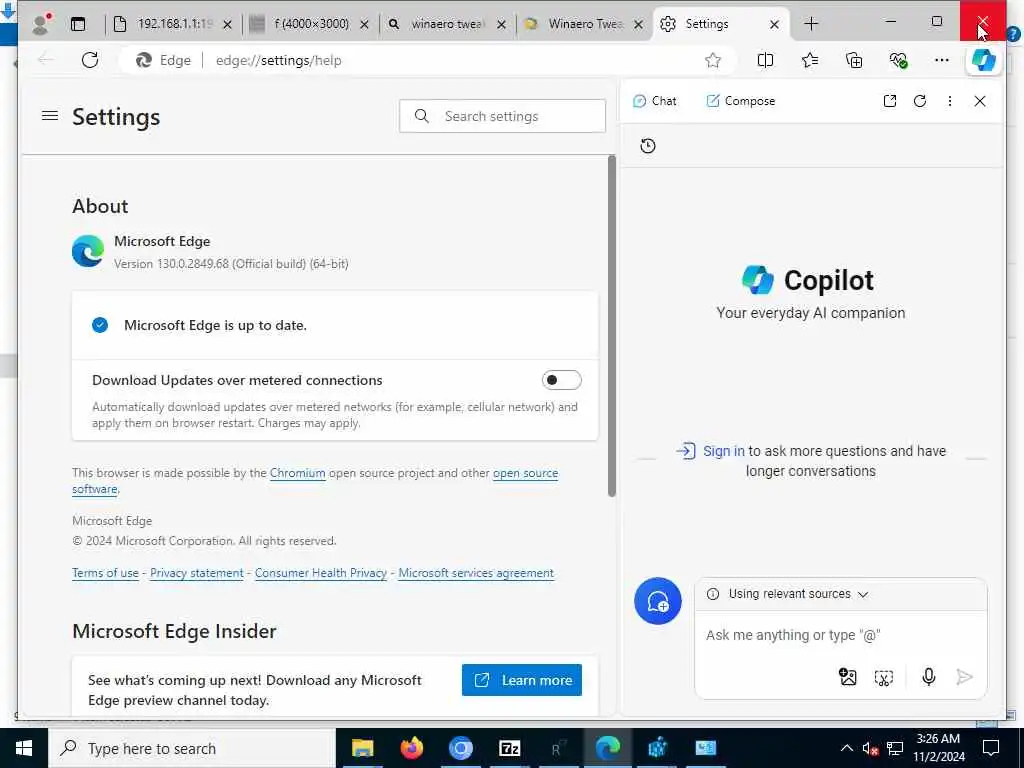The image size is (1024, 768).
Task: Toggle the Copilot sidebar button
Action: pyautogui.click(x=984, y=60)
